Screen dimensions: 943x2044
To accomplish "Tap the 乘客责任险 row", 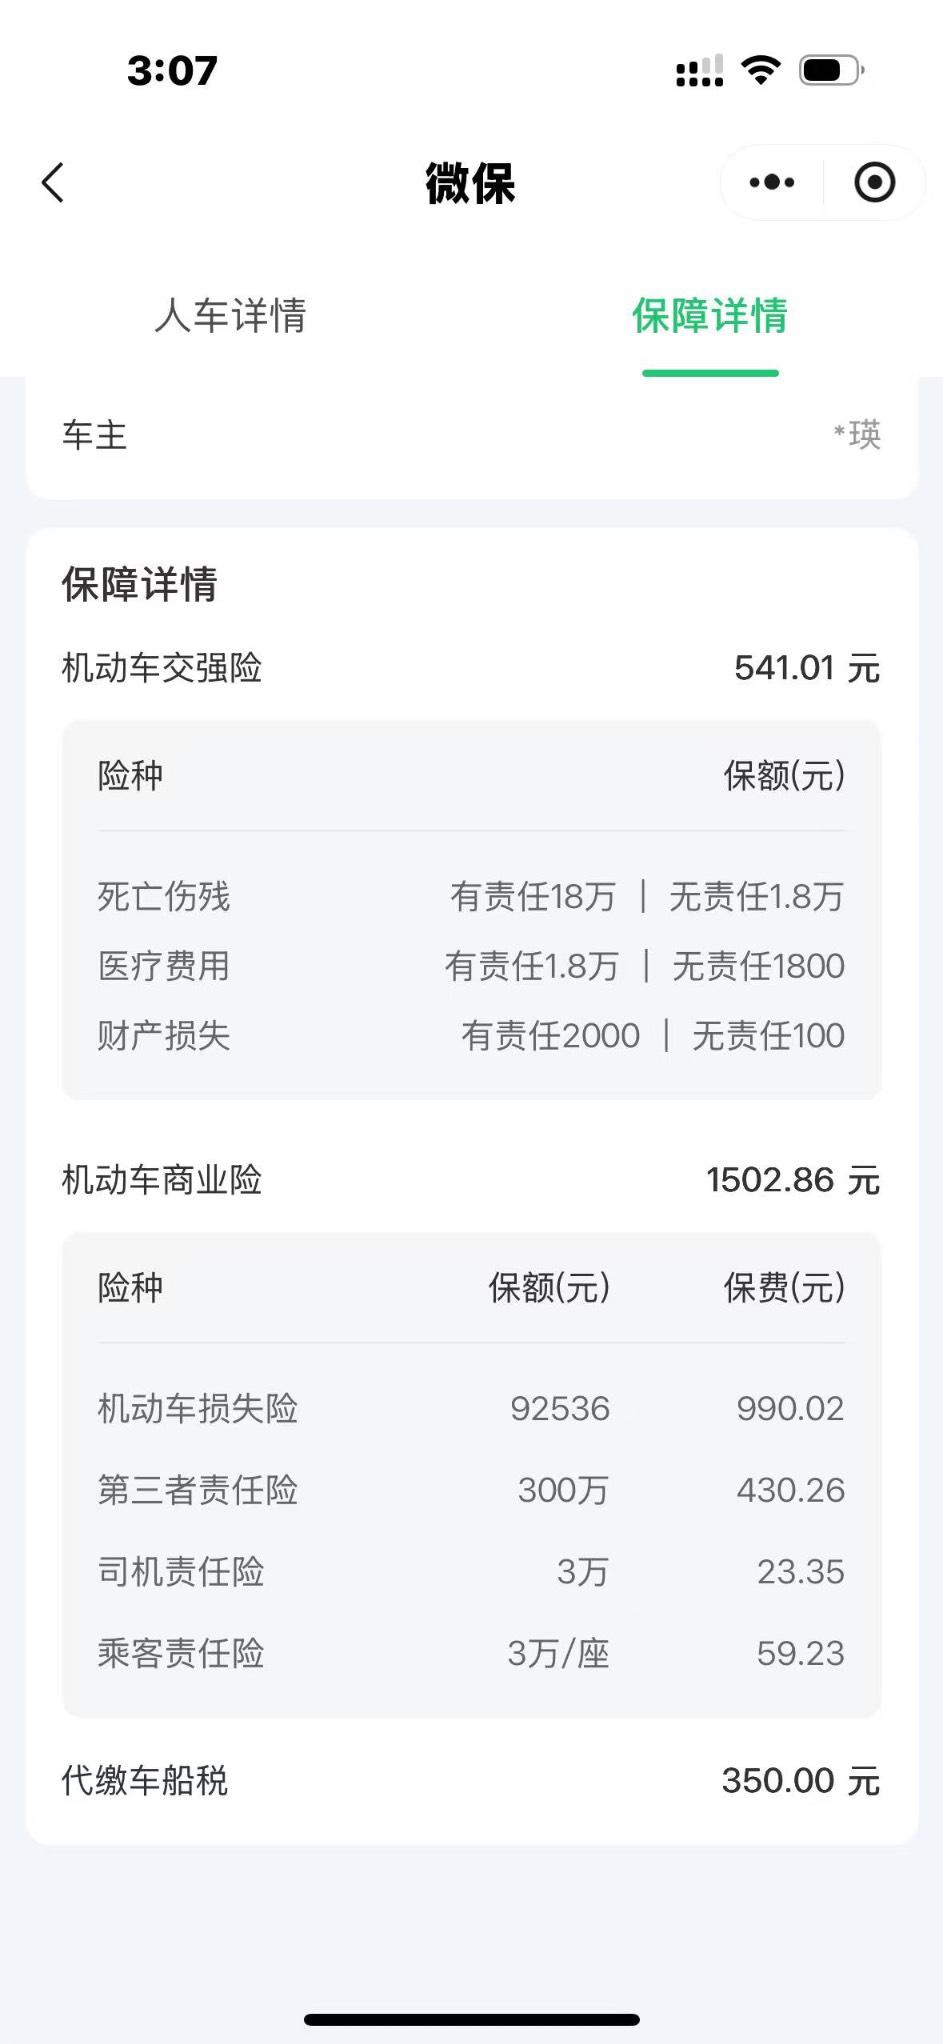I will [x=471, y=1654].
